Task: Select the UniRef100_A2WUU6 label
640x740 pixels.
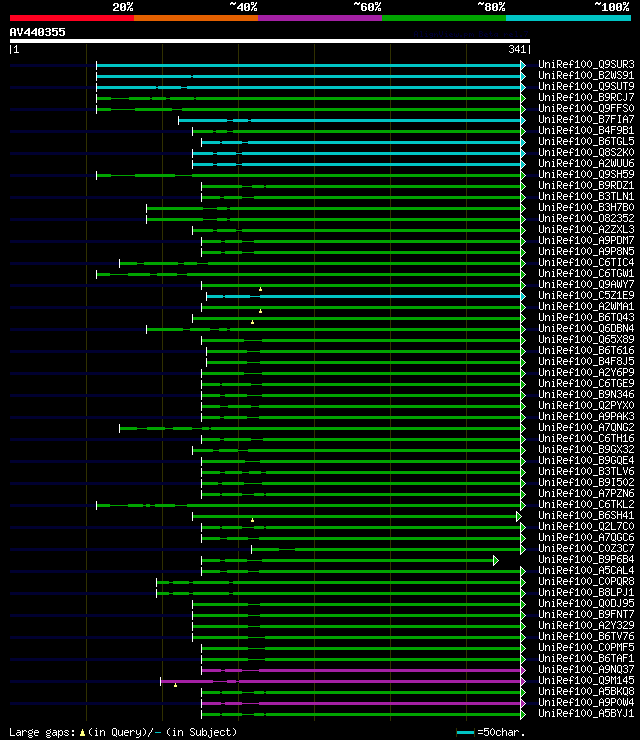Action: [586, 163]
